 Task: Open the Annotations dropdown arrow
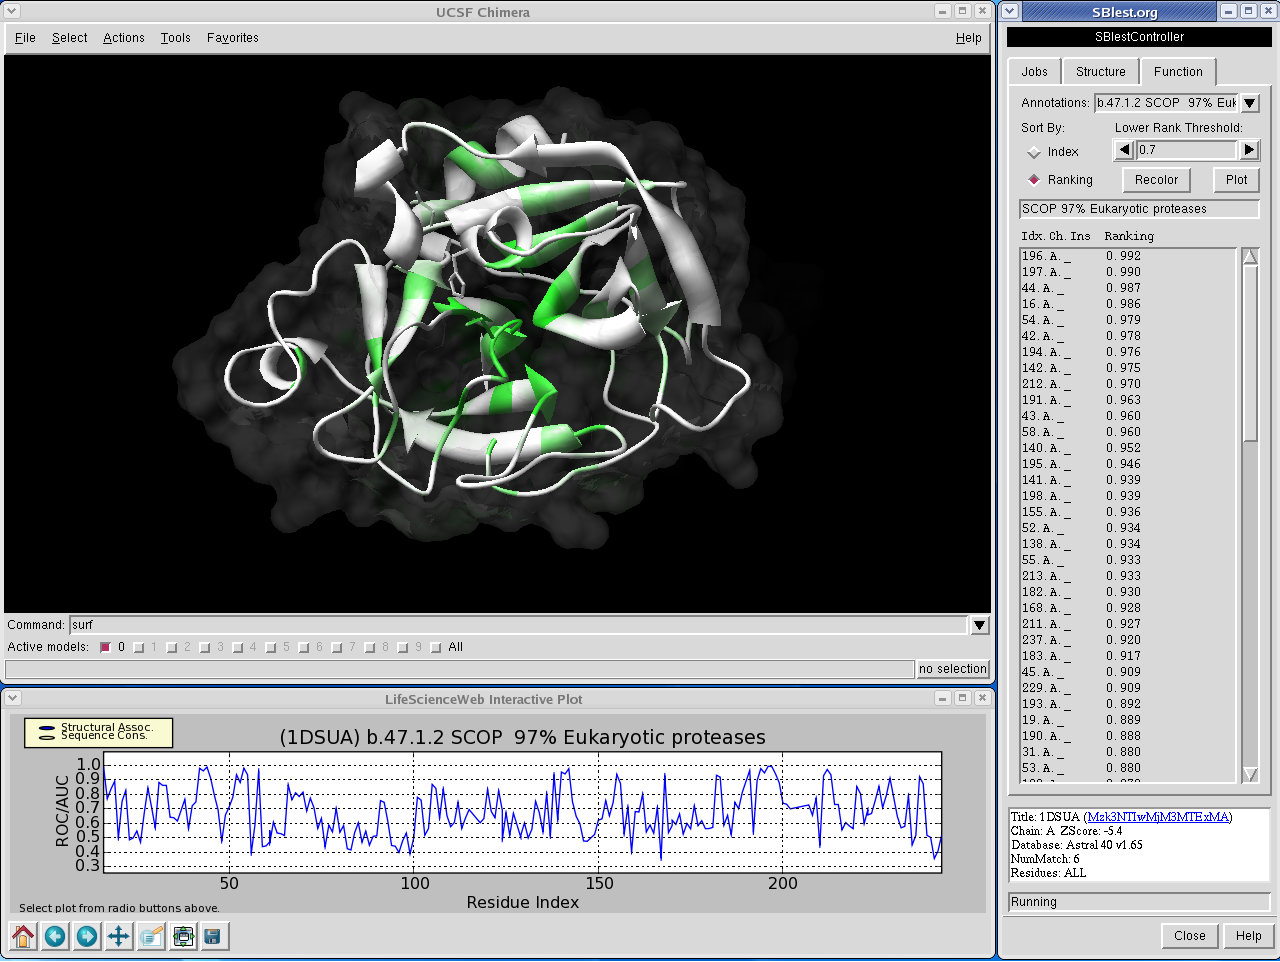click(x=1250, y=103)
